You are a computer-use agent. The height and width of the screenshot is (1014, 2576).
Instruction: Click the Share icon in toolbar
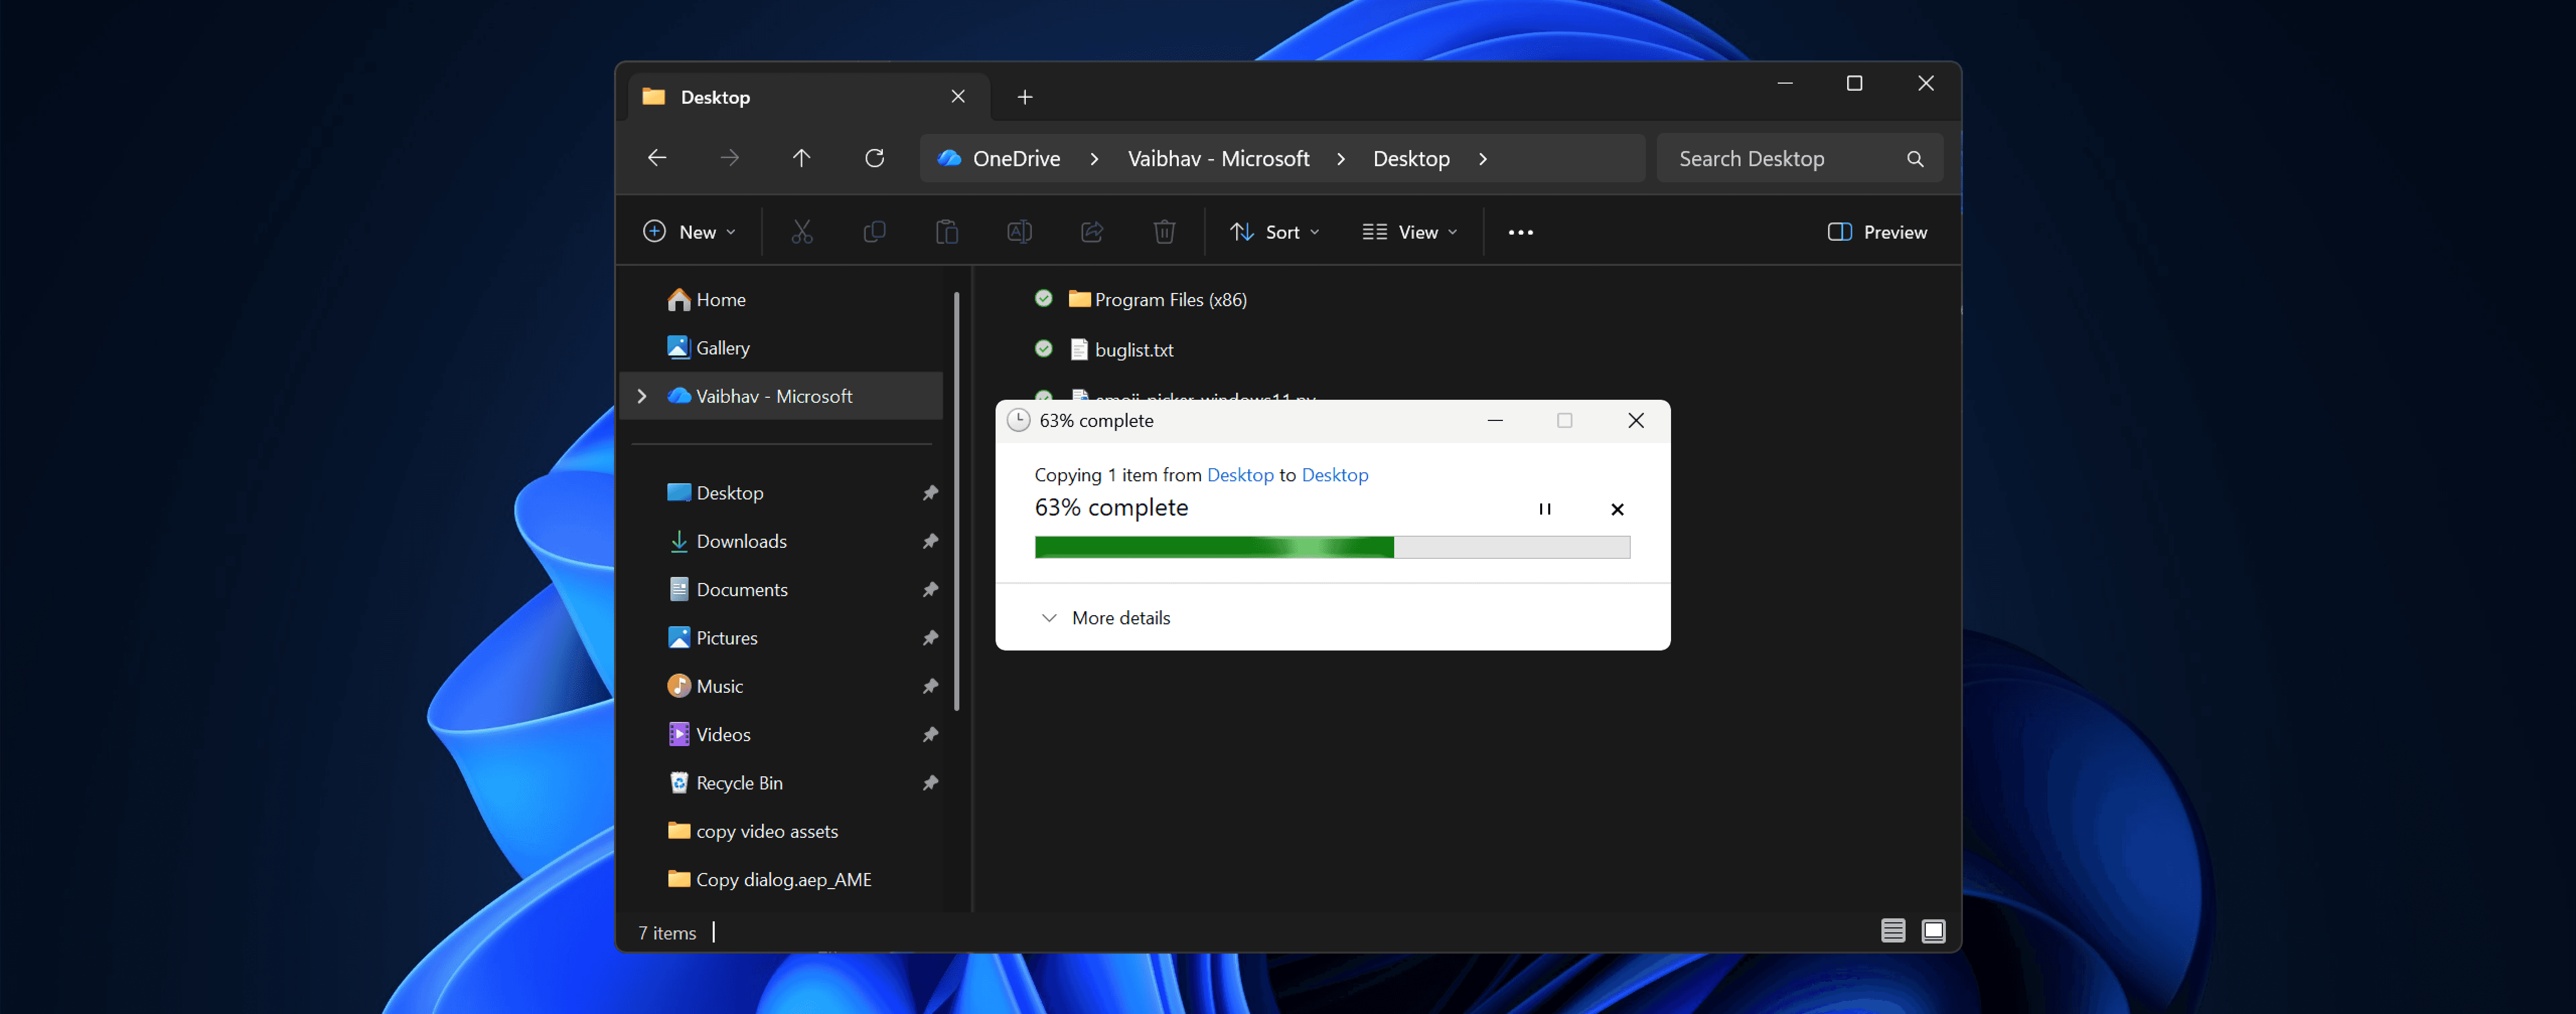1091,232
